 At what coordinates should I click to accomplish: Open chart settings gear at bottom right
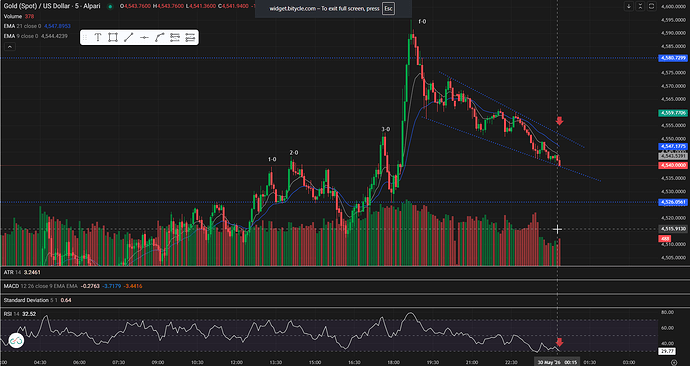pos(674,362)
